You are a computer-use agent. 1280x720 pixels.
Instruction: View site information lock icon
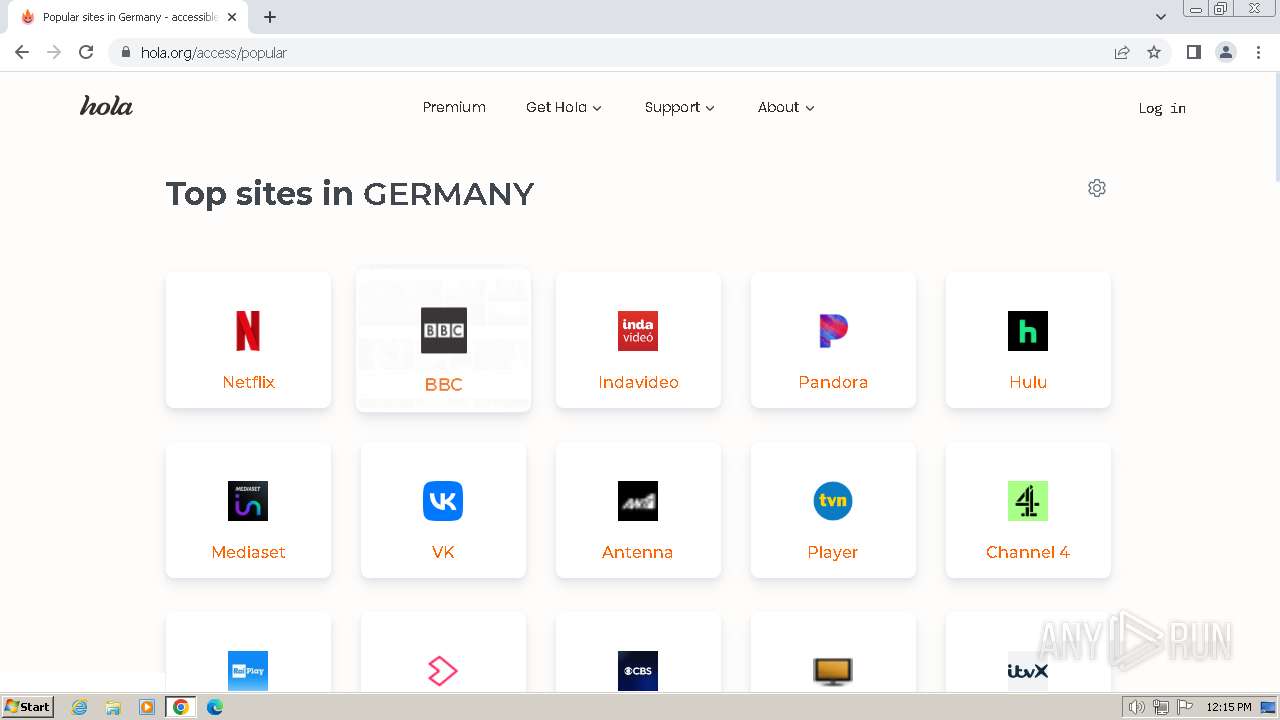125,52
